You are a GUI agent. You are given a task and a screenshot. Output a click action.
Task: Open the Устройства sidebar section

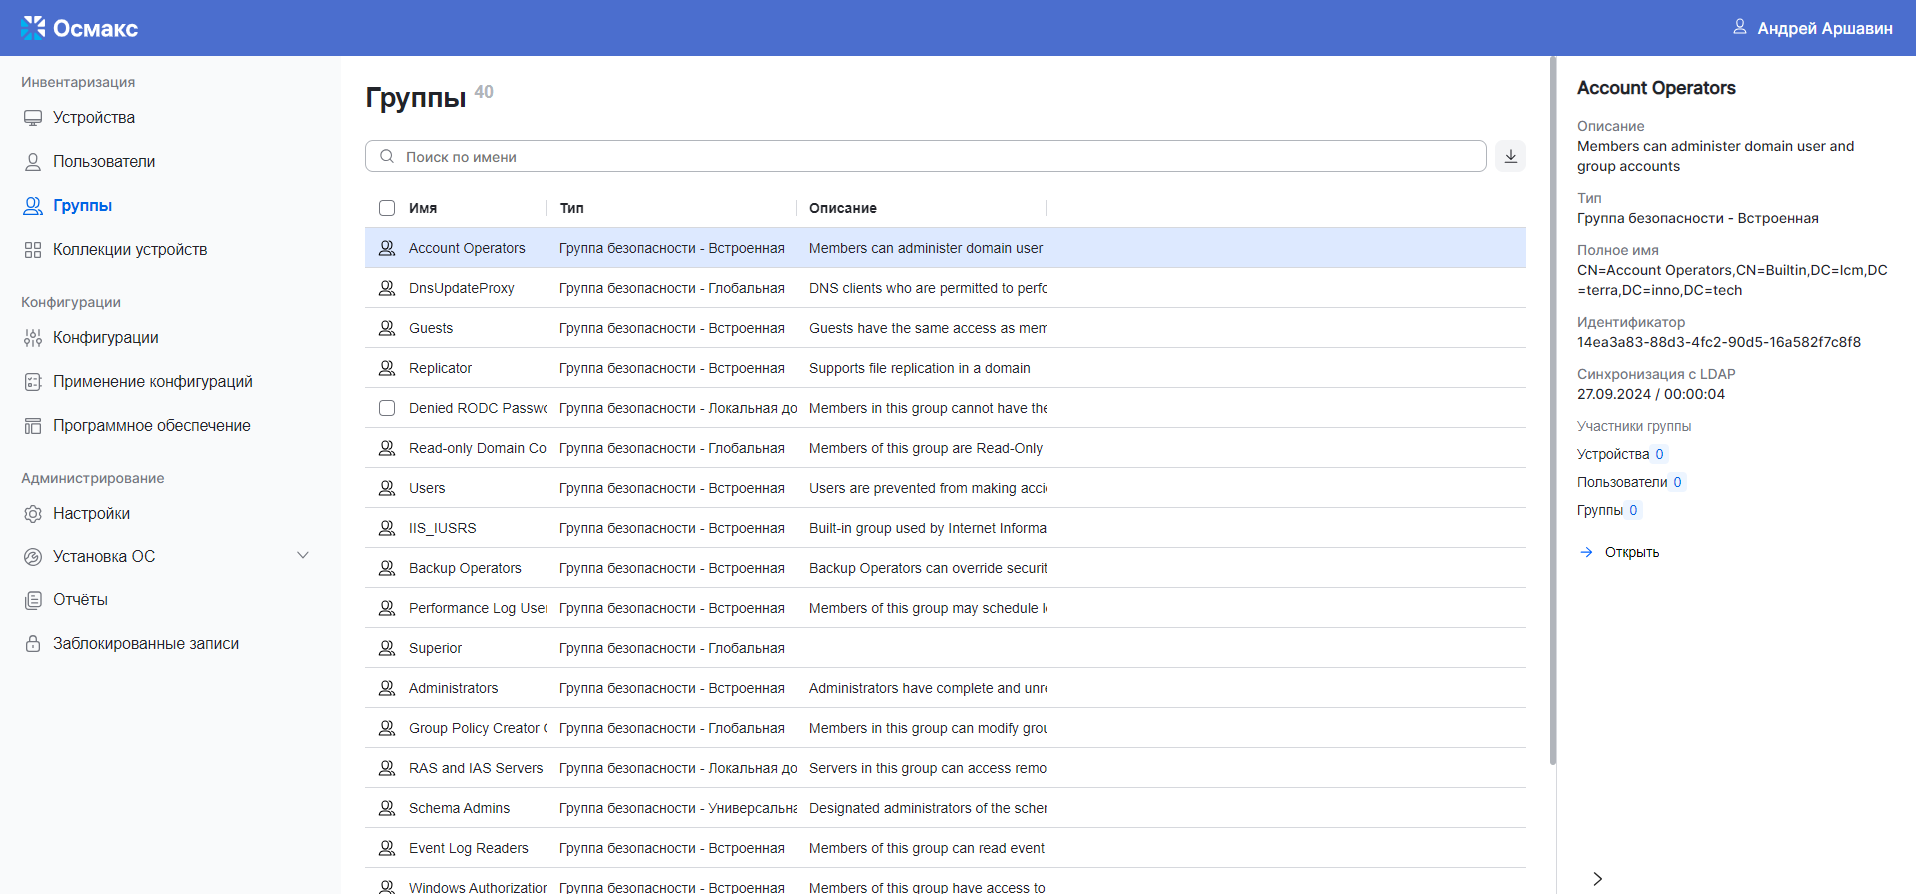point(93,118)
